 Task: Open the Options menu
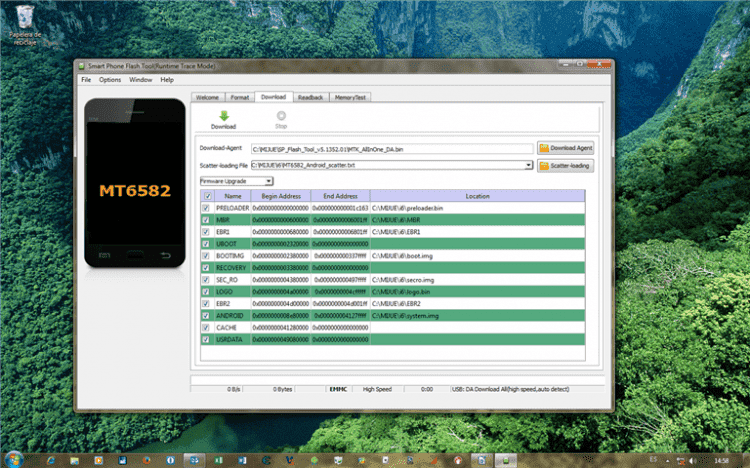[110, 80]
